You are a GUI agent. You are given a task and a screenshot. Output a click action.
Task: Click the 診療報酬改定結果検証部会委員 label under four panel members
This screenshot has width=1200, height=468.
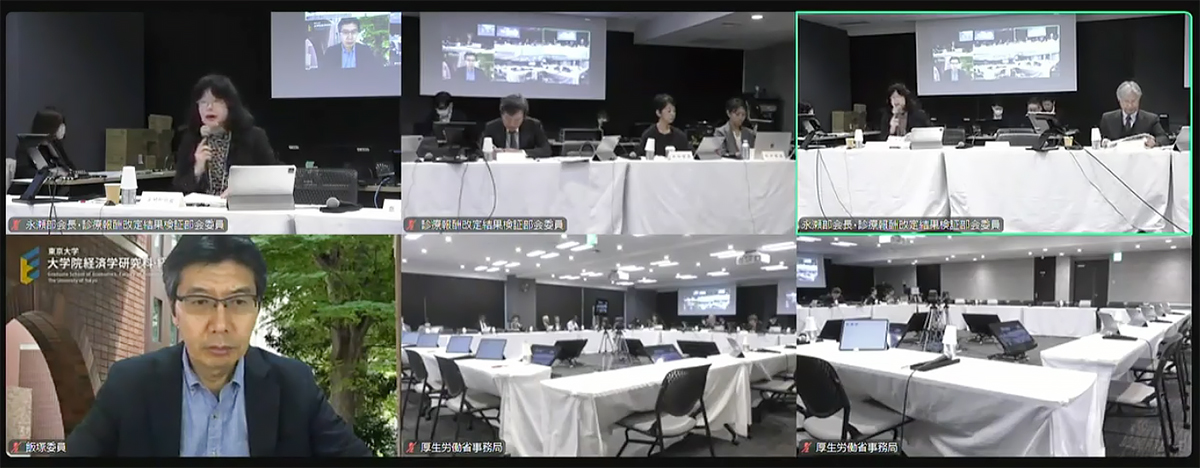click(x=492, y=225)
